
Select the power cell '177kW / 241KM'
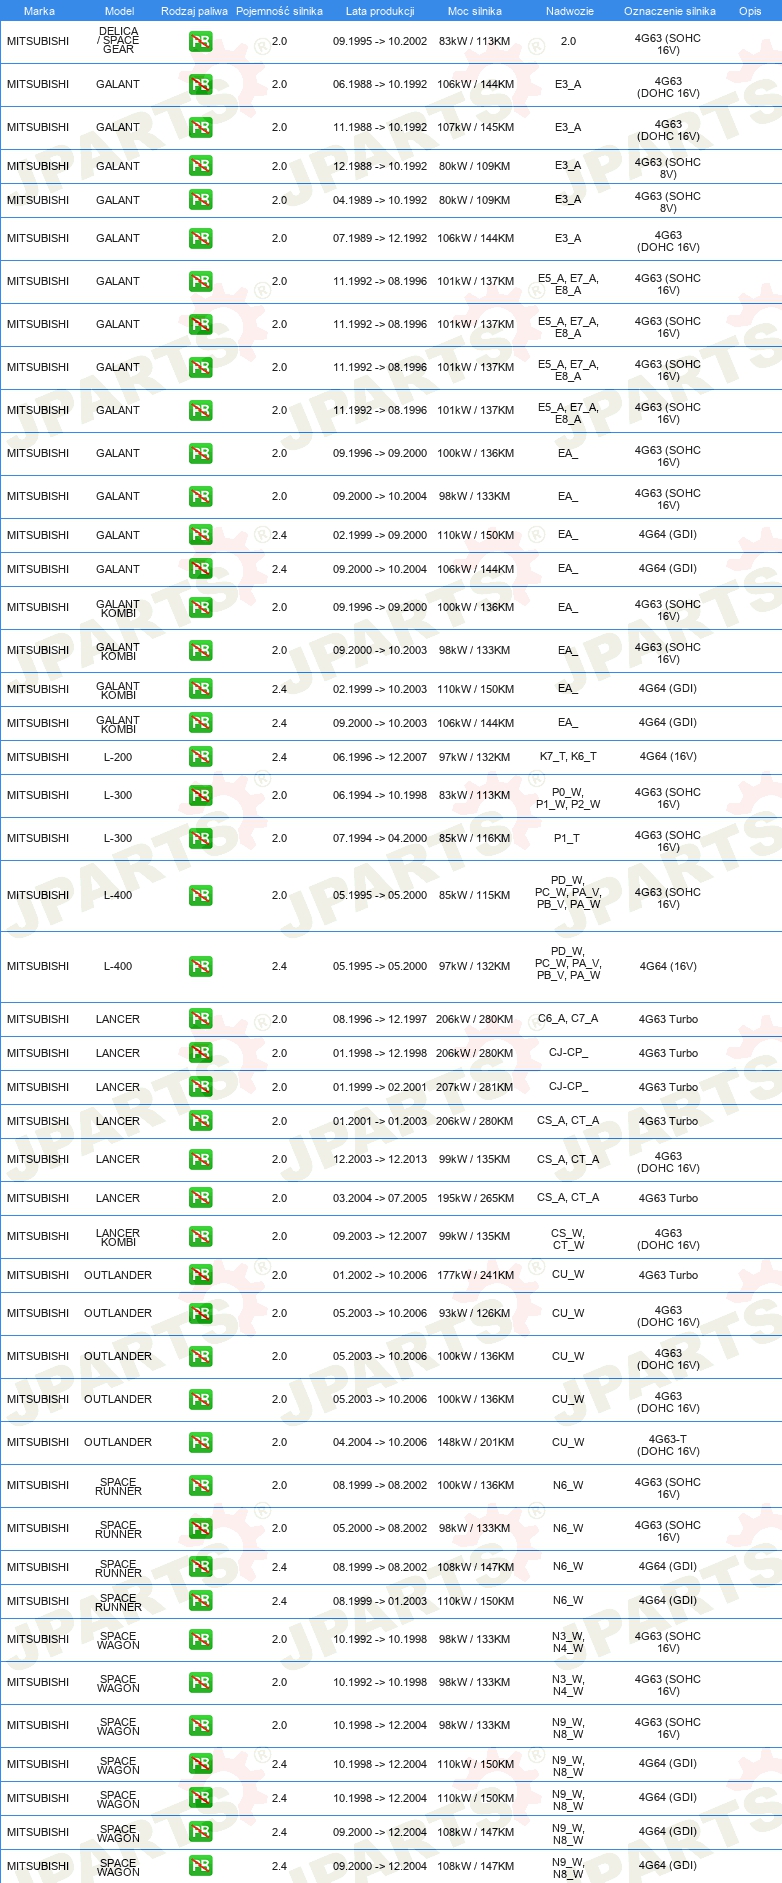475,1275
